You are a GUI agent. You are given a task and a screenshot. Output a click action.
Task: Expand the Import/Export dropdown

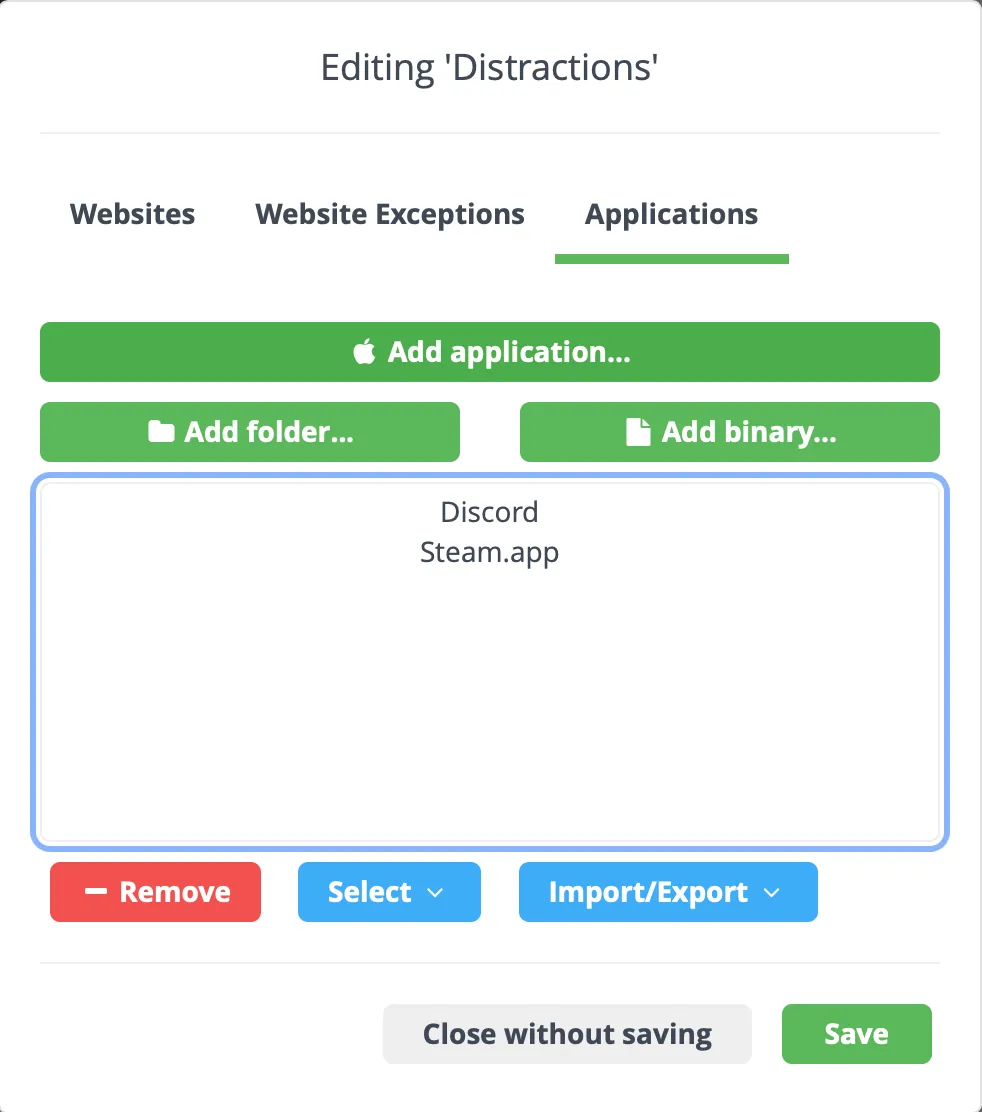coord(668,891)
